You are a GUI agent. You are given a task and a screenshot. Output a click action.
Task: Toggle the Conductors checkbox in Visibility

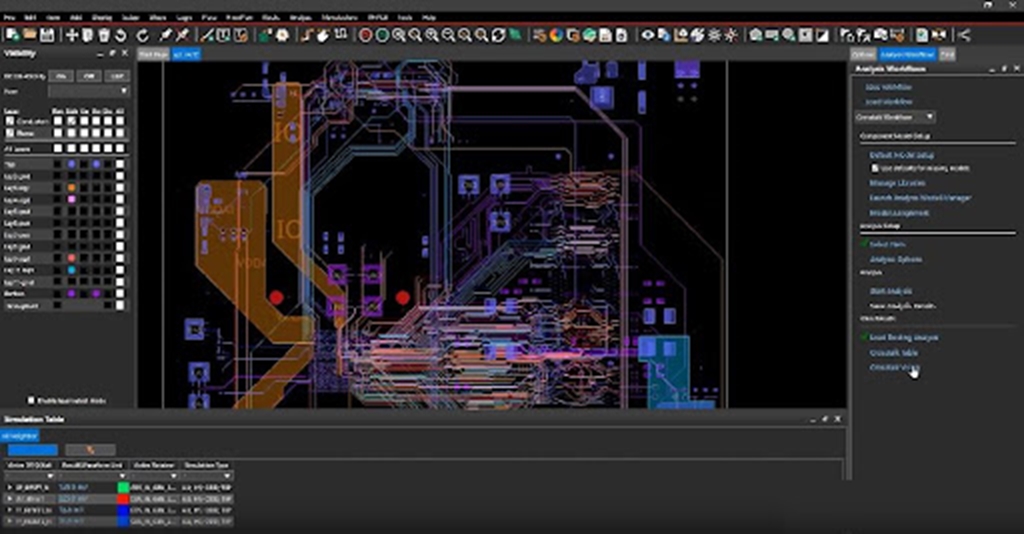10,121
